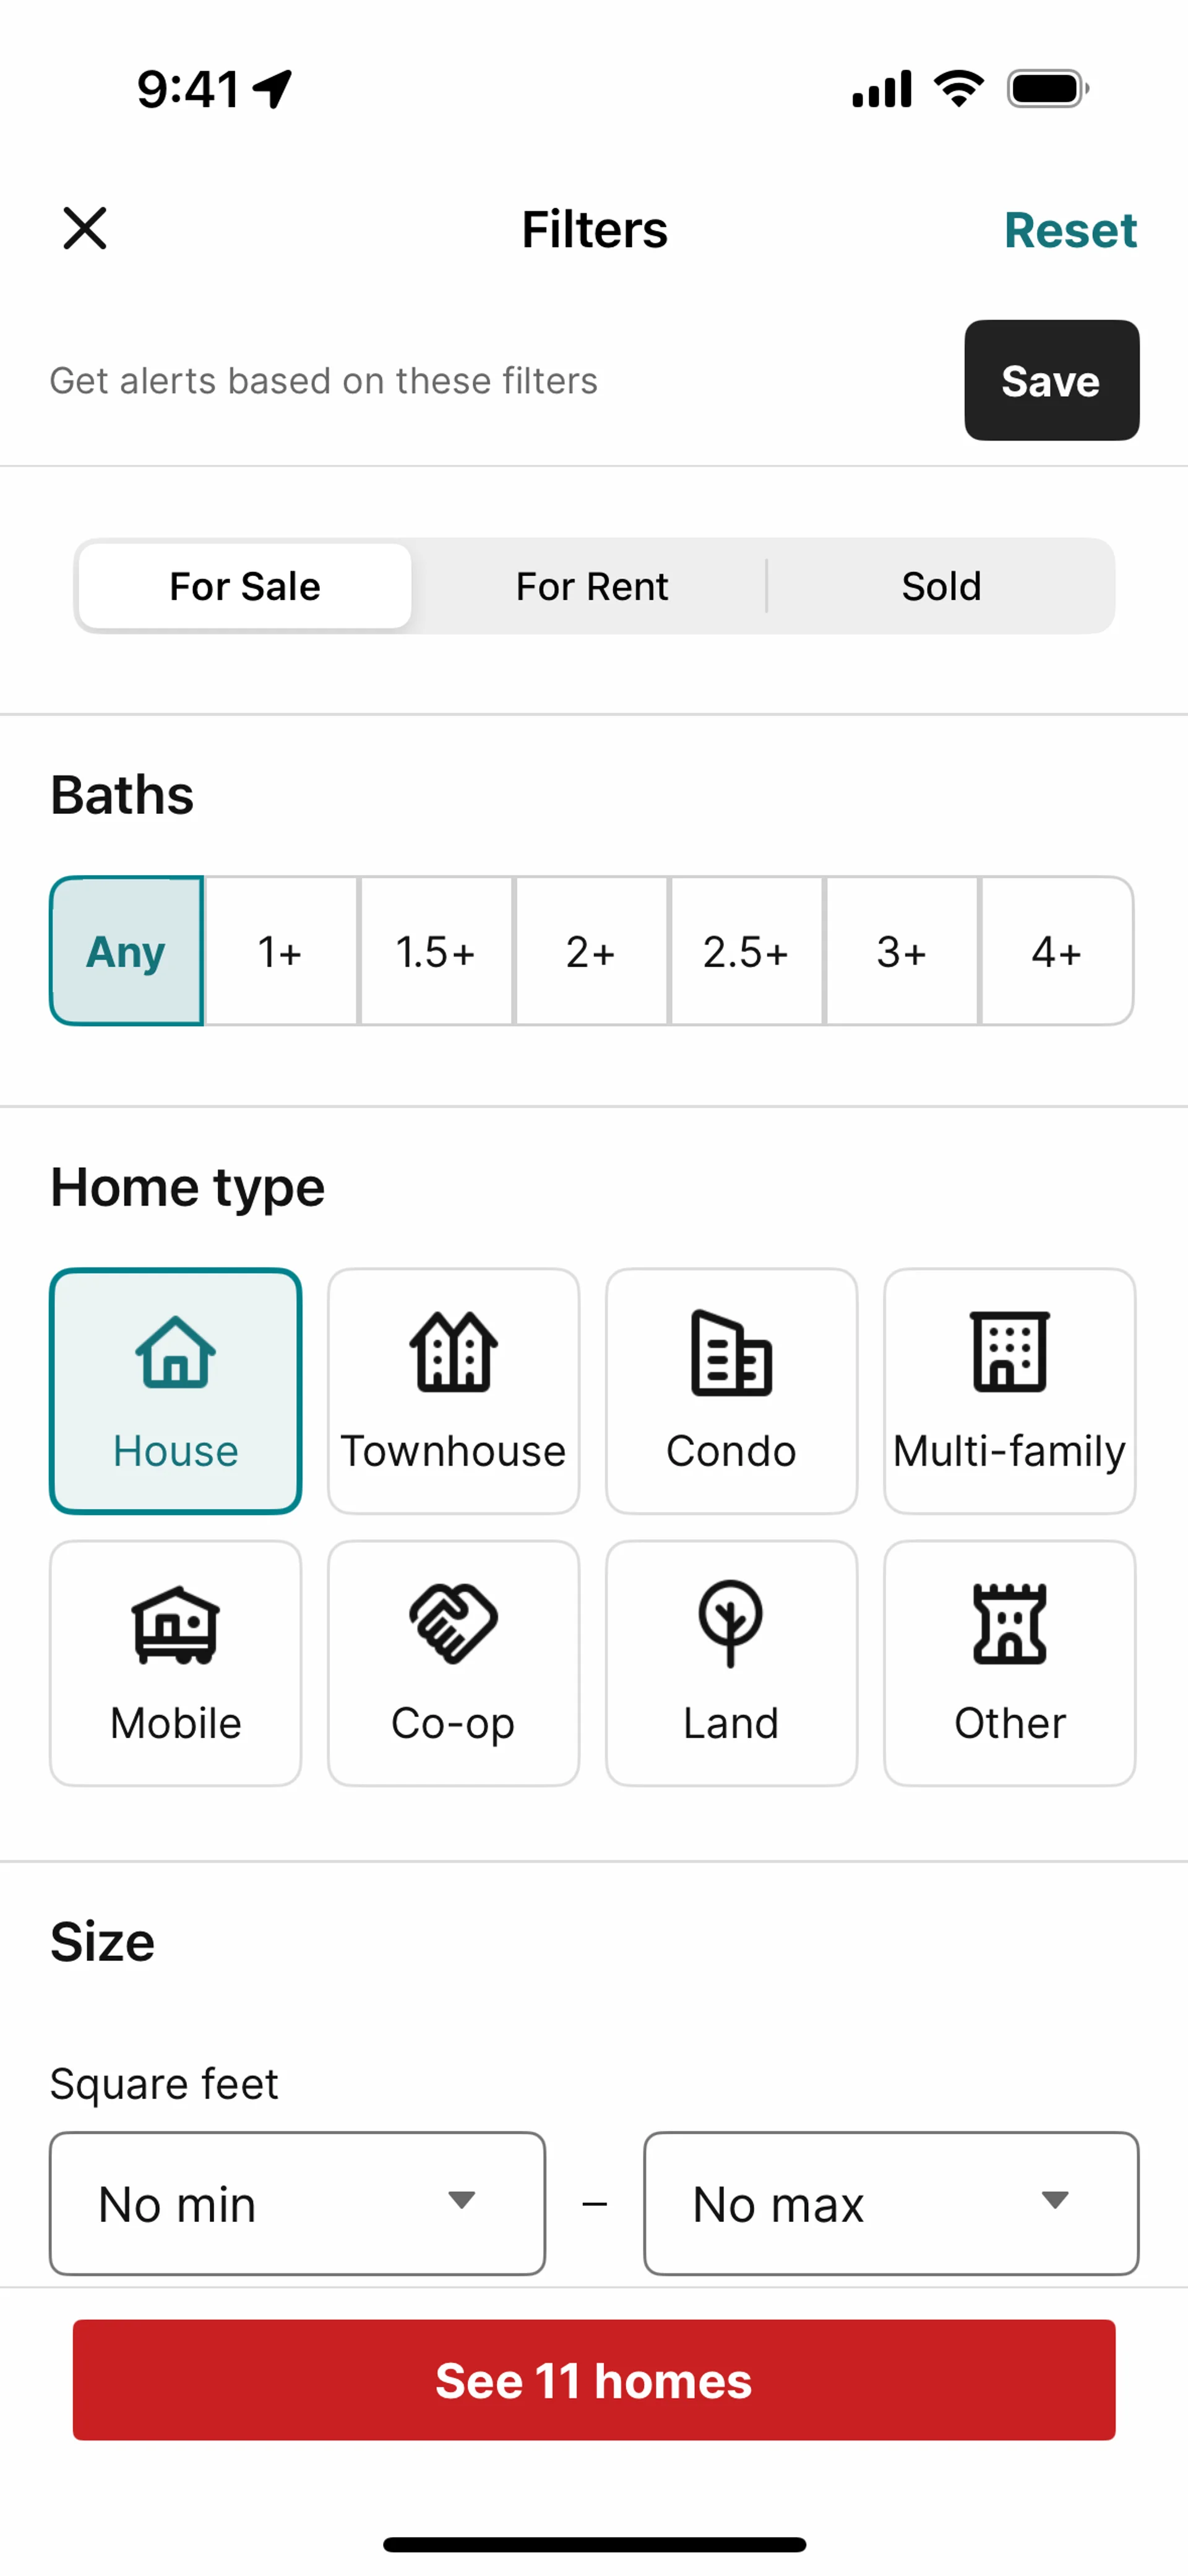
Task: Tap the Reset link
Action: pos(1070,230)
